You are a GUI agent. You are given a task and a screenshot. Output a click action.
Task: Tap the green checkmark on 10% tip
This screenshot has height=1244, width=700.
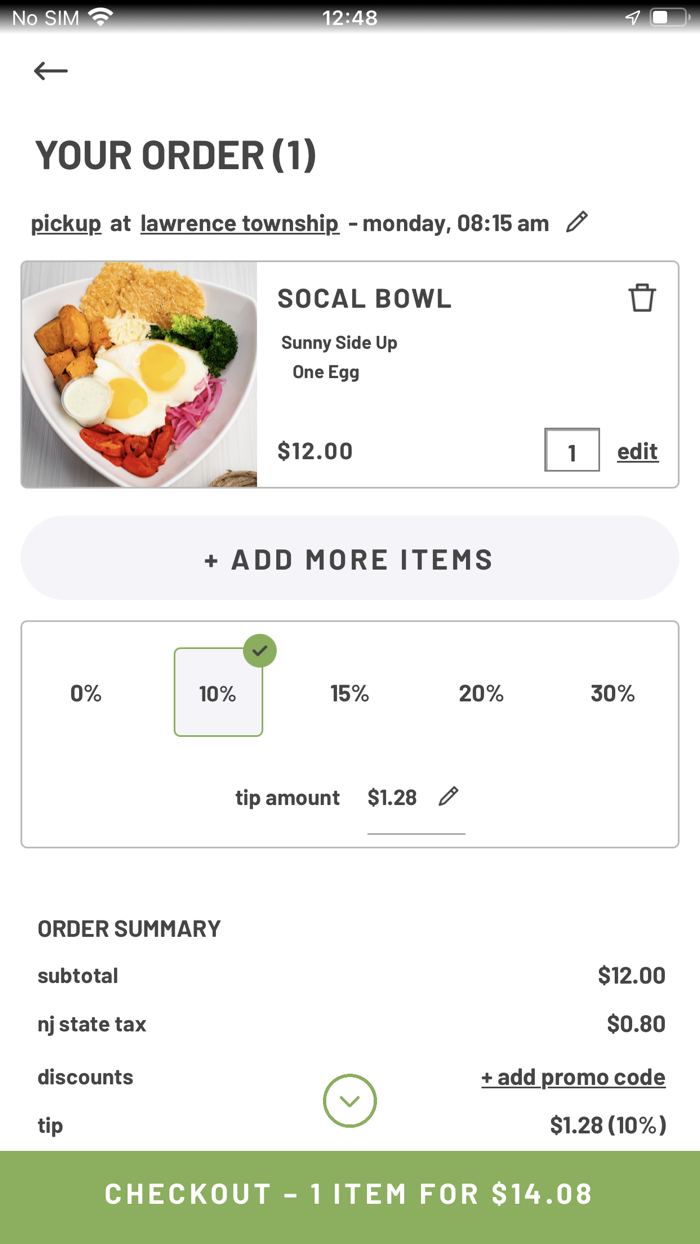click(x=259, y=651)
